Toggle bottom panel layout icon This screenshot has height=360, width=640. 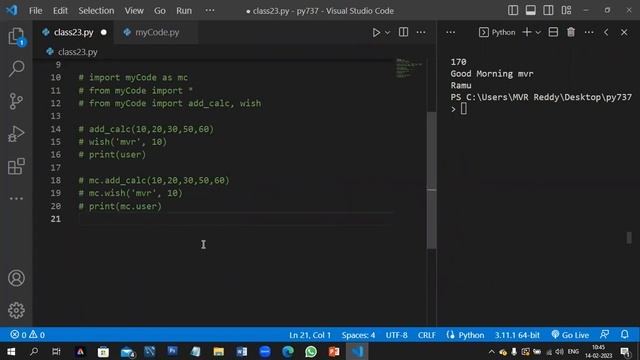531,11
